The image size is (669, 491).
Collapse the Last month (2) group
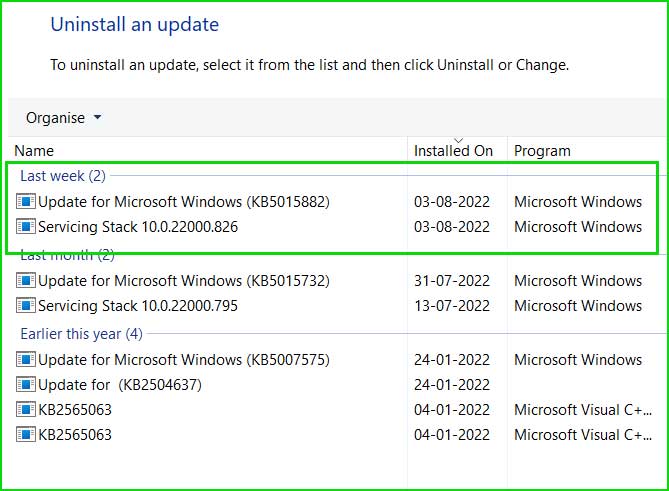67,255
